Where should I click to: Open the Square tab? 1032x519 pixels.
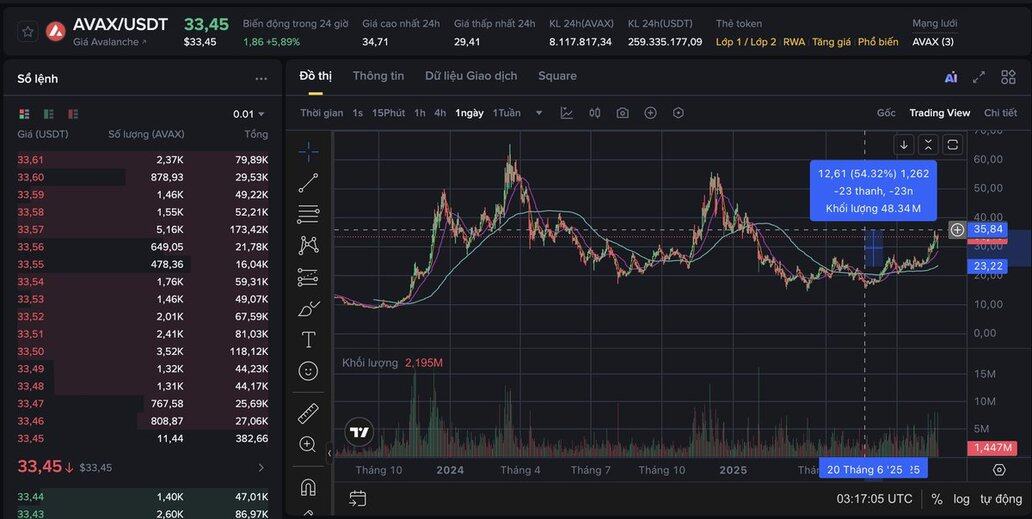point(557,76)
